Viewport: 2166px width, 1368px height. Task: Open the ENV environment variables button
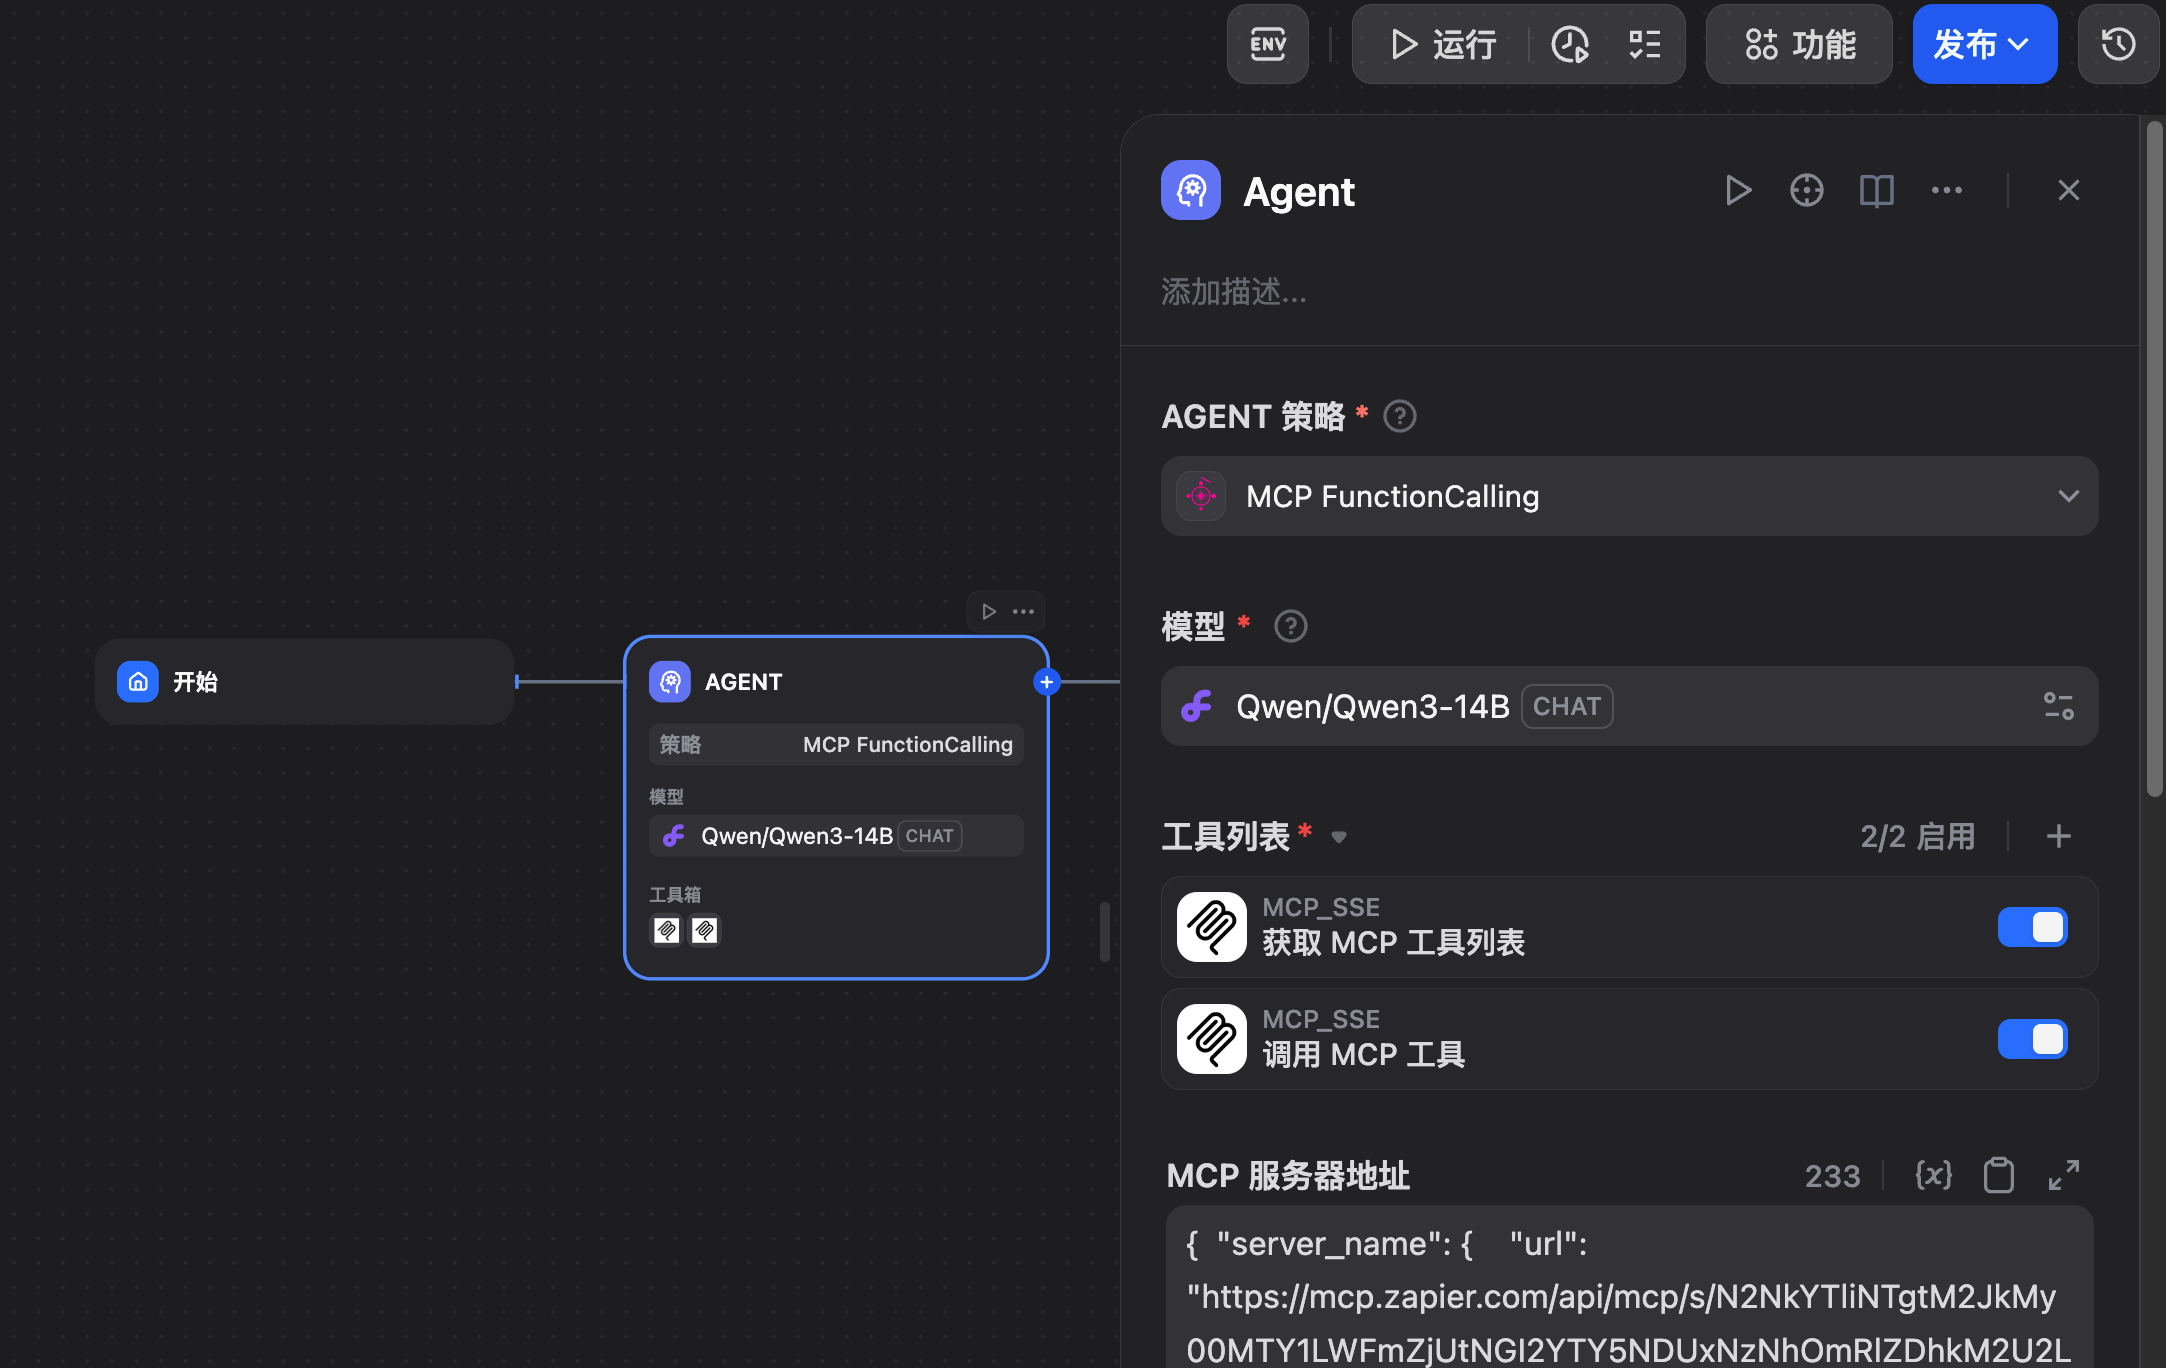[x=1267, y=44]
